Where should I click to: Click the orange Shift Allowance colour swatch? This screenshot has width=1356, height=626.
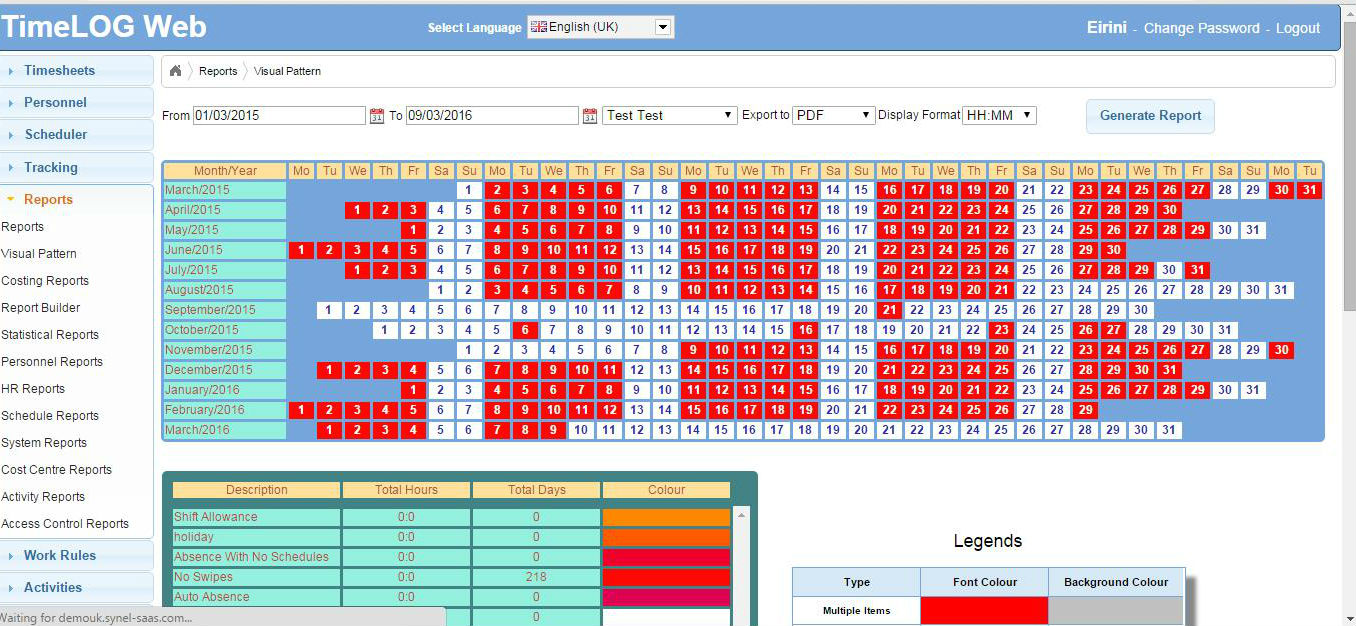666,517
